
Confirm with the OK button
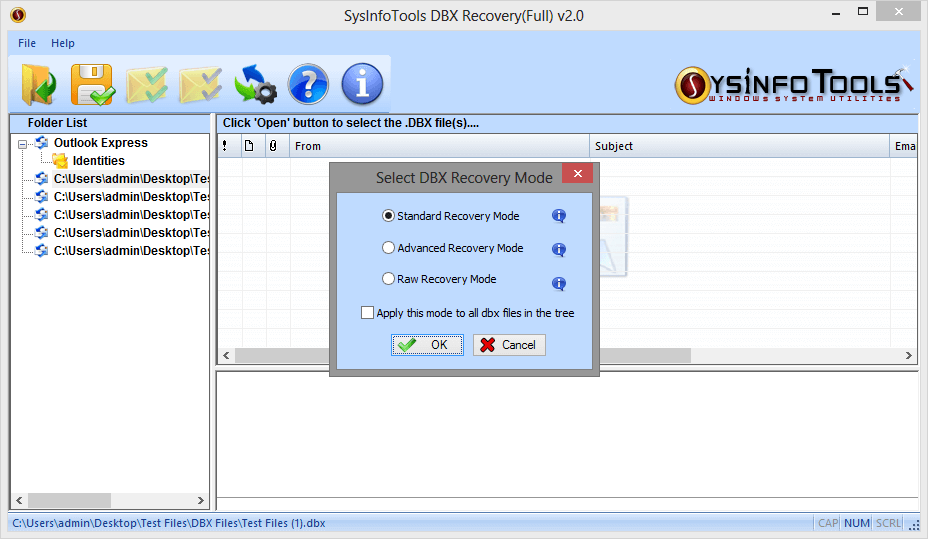point(427,345)
